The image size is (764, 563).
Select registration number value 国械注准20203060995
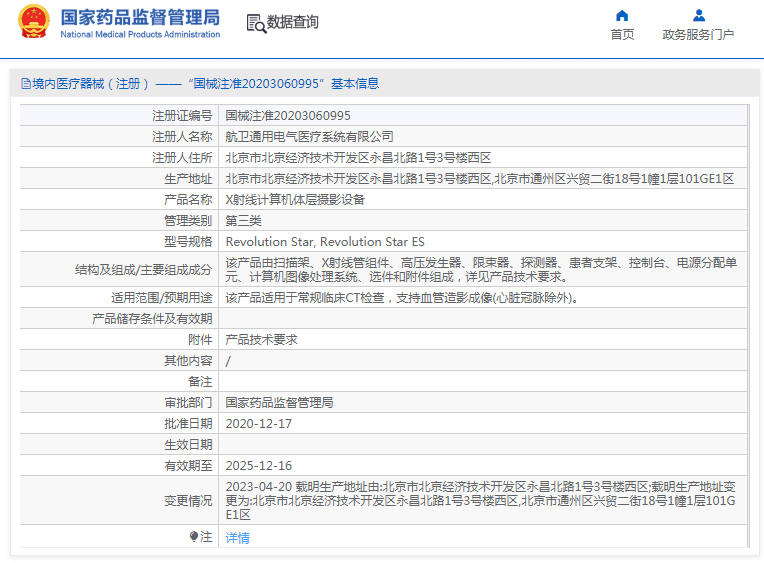288,116
